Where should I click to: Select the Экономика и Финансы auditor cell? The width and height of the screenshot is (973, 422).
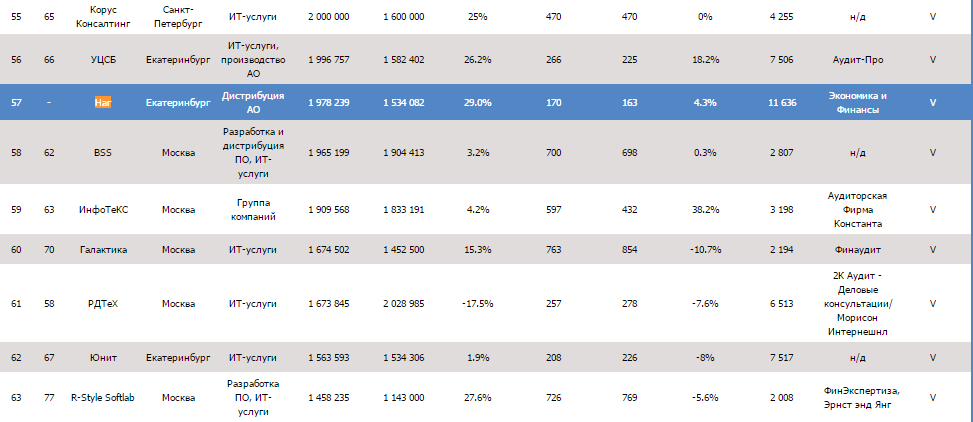point(857,103)
